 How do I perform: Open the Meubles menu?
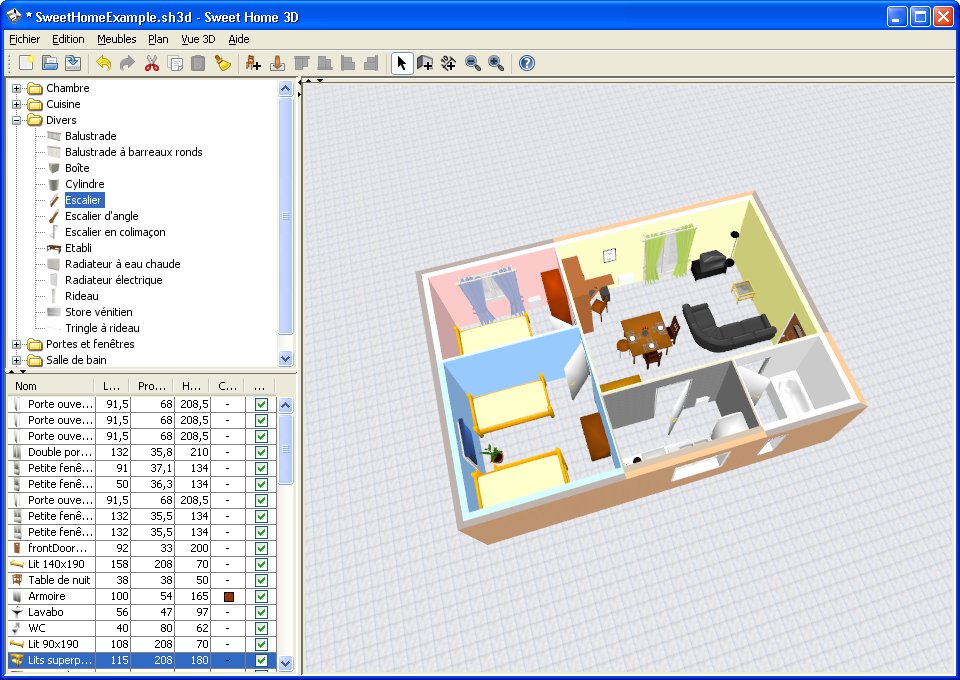(117, 39)
